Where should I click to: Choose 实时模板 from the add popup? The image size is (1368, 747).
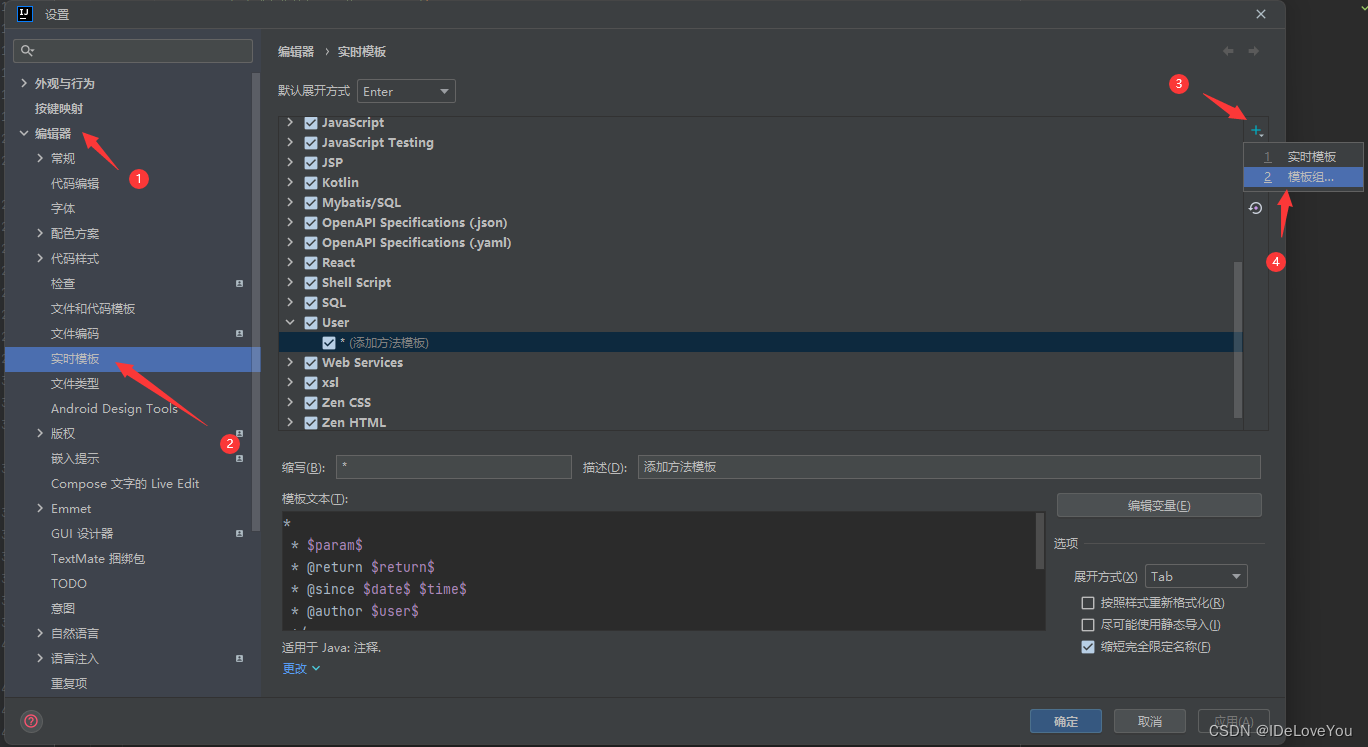click(1304, 157)
